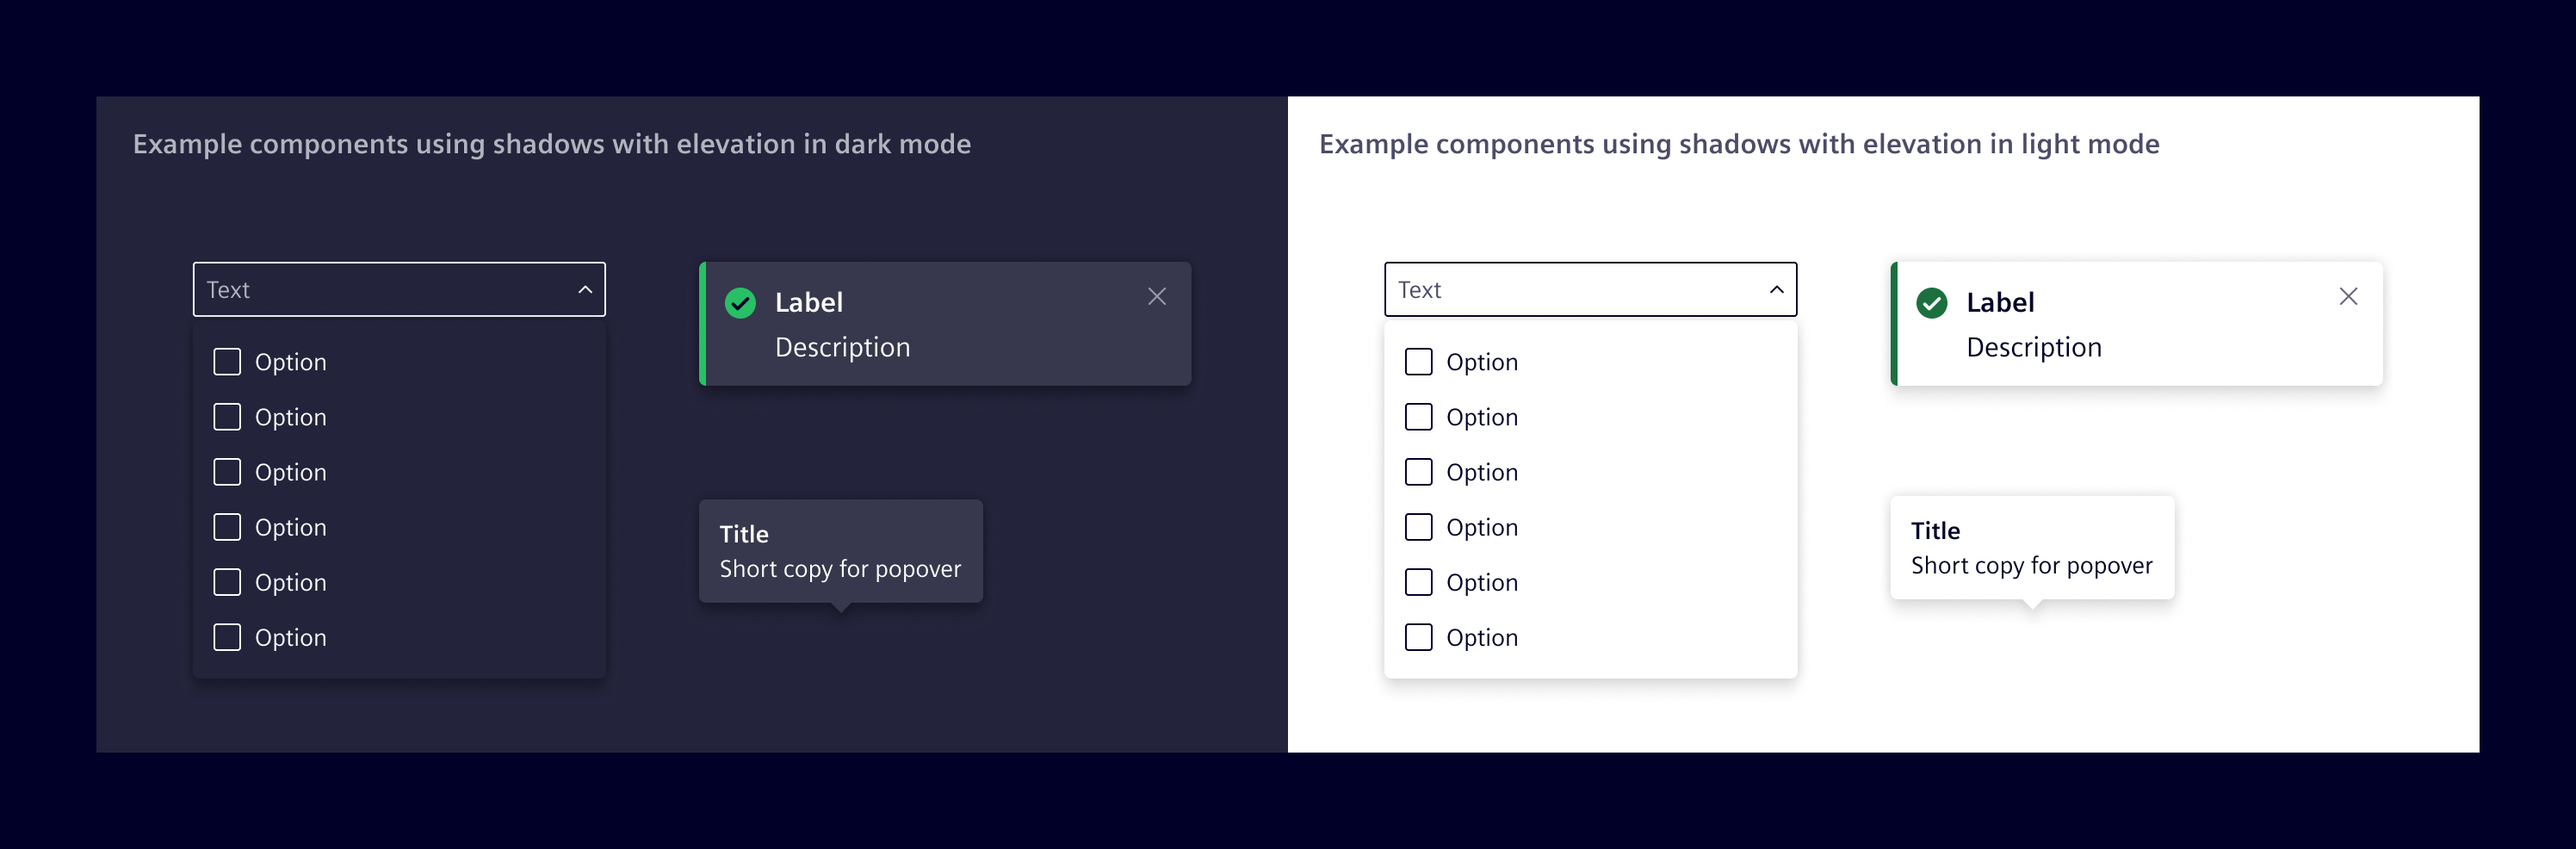Click the Title text in the dark popover

click(744, 533)
